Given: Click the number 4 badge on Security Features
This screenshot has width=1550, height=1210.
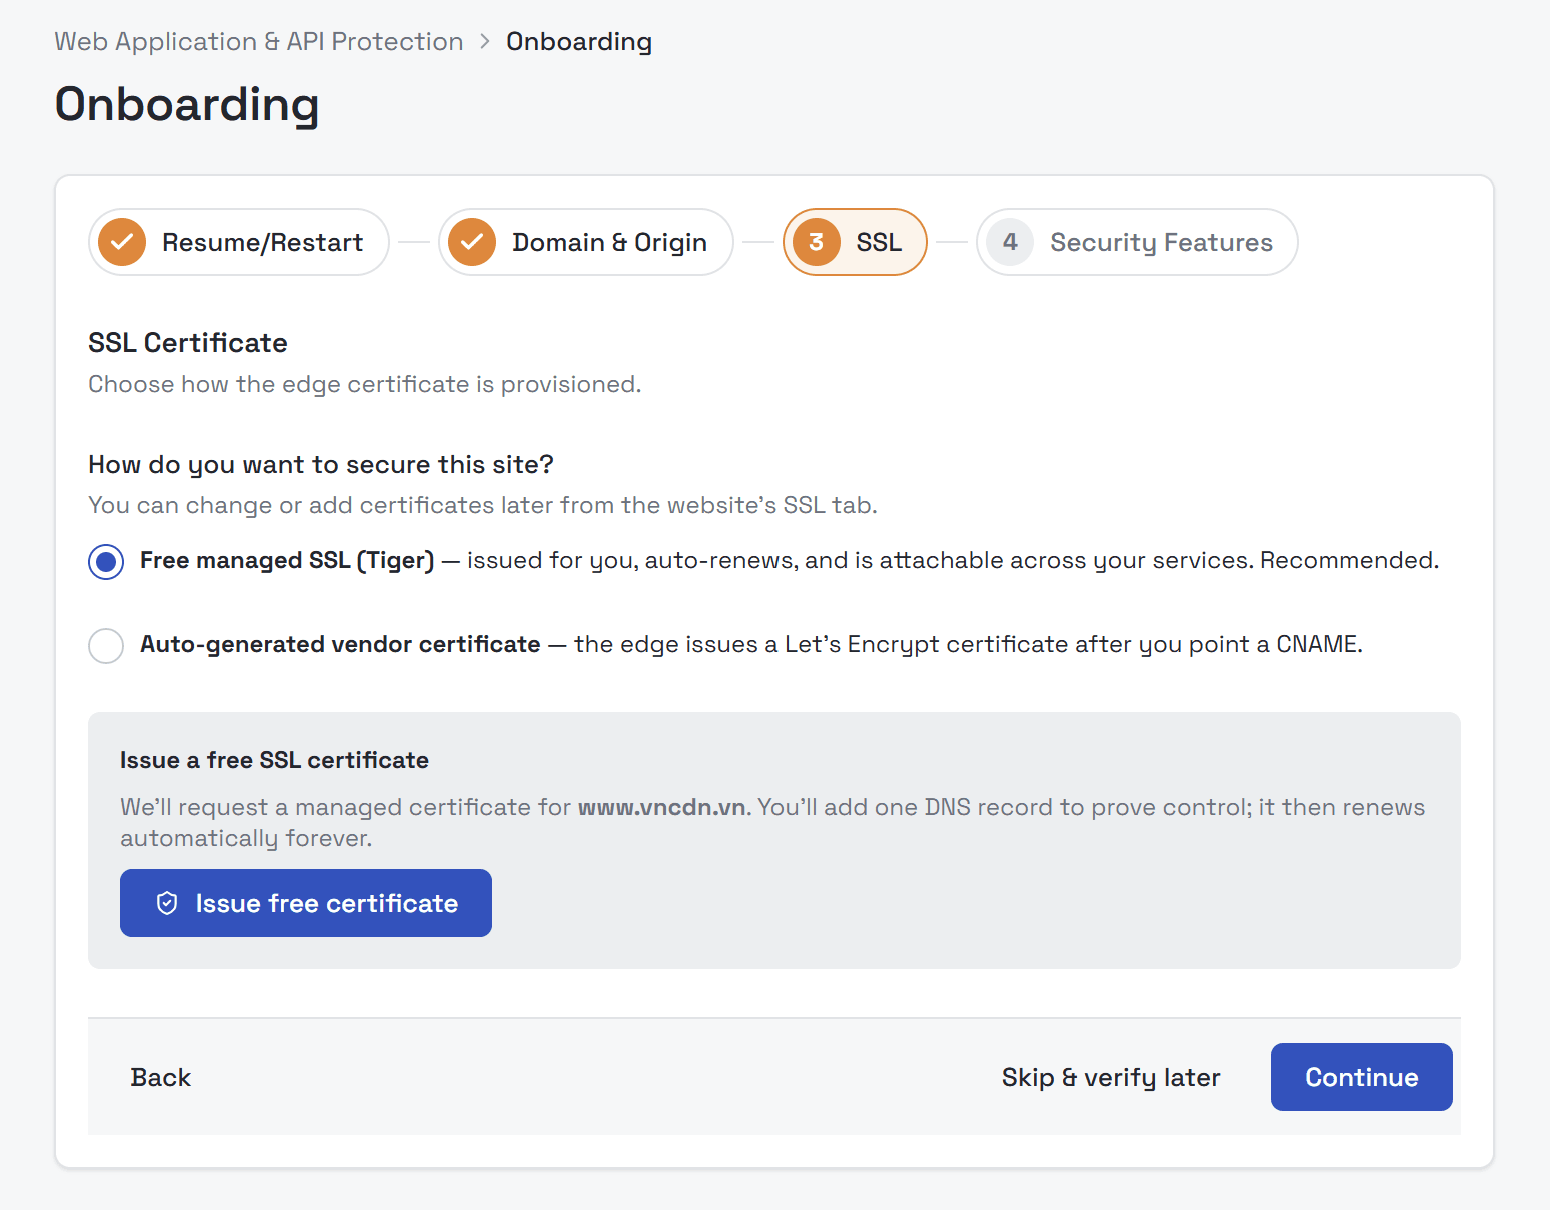Looking at the screenshot, I should tap(1010, 242).
